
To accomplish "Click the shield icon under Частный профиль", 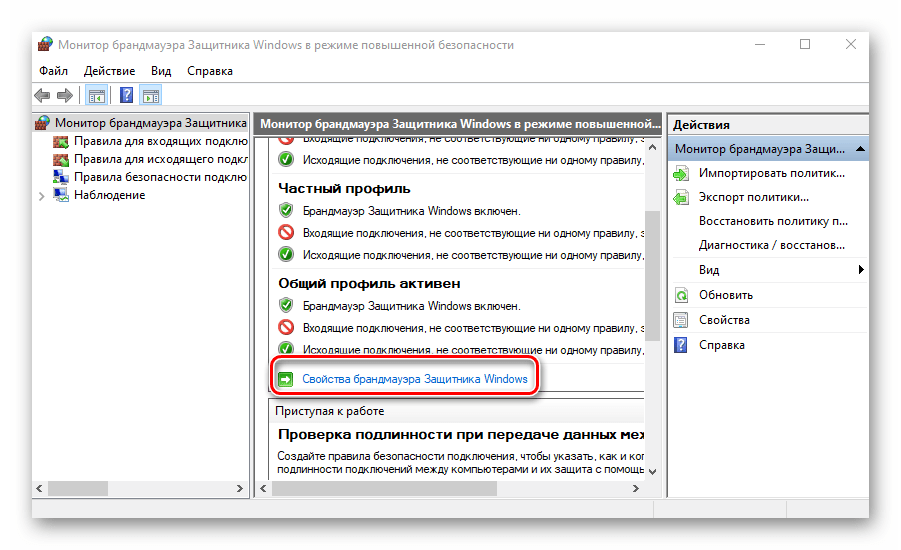I will pos(286,210).
